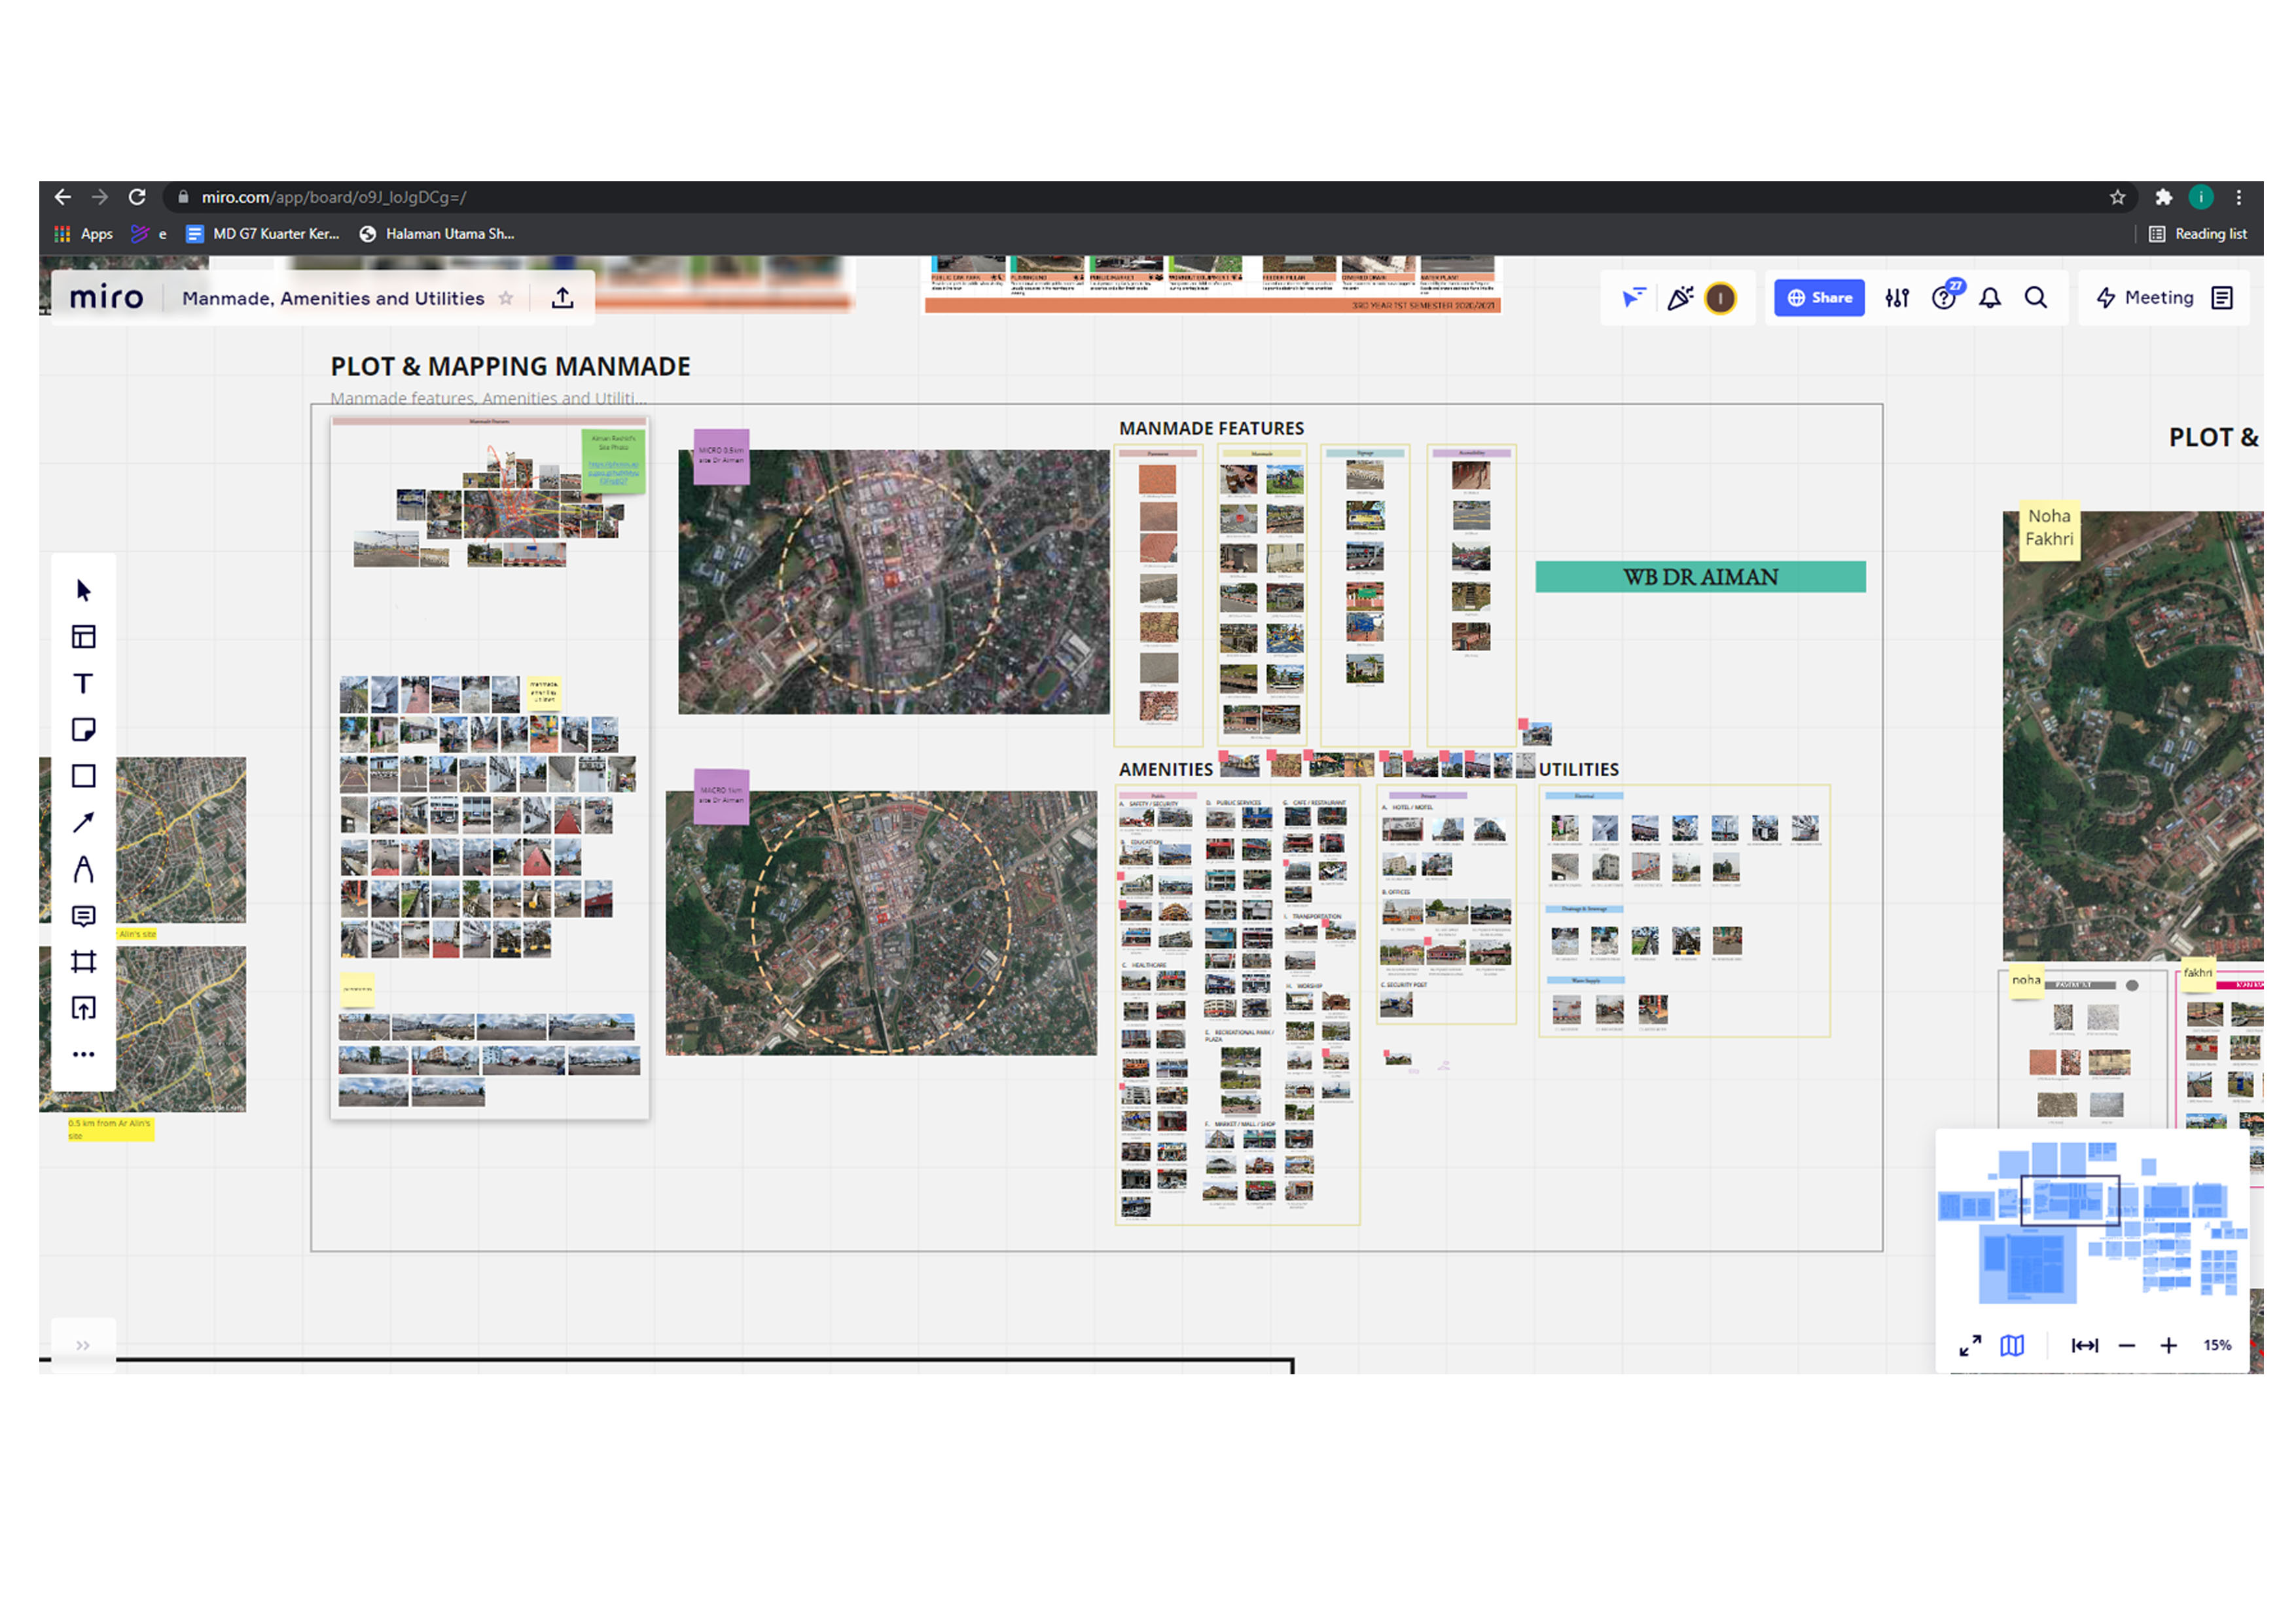Choose the shape rectangle tool
This screenshot has width=2296, height=1623.
click(x=83, y=777)
